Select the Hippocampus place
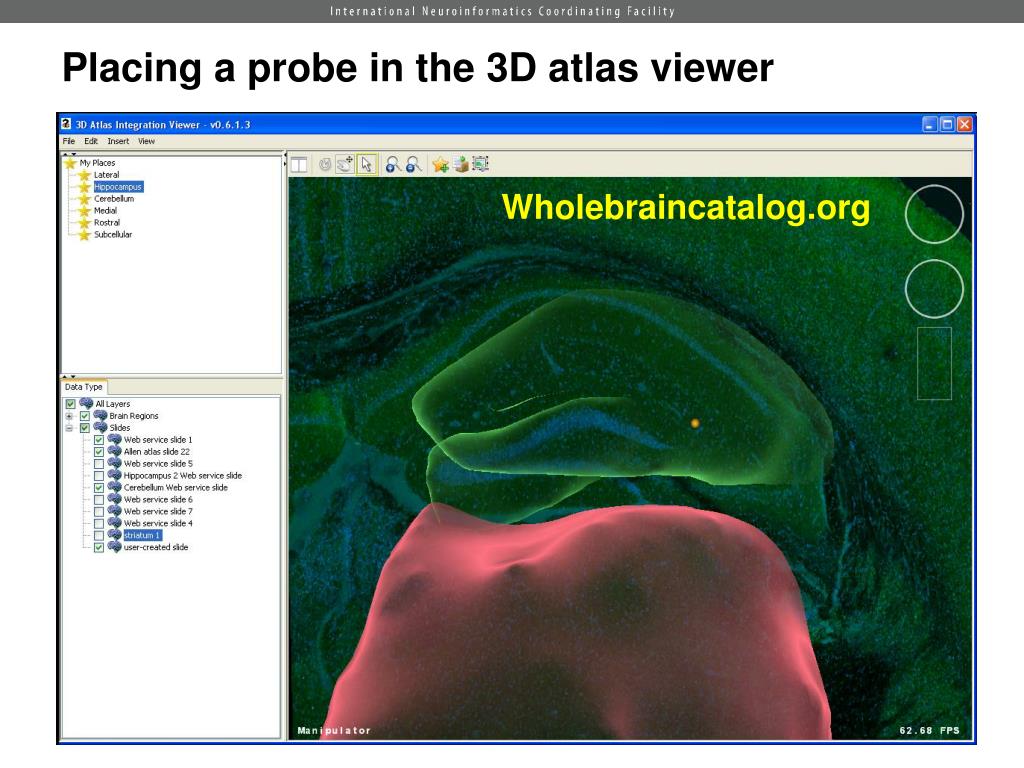This screenshot has width=1024, height=768. 118,187
